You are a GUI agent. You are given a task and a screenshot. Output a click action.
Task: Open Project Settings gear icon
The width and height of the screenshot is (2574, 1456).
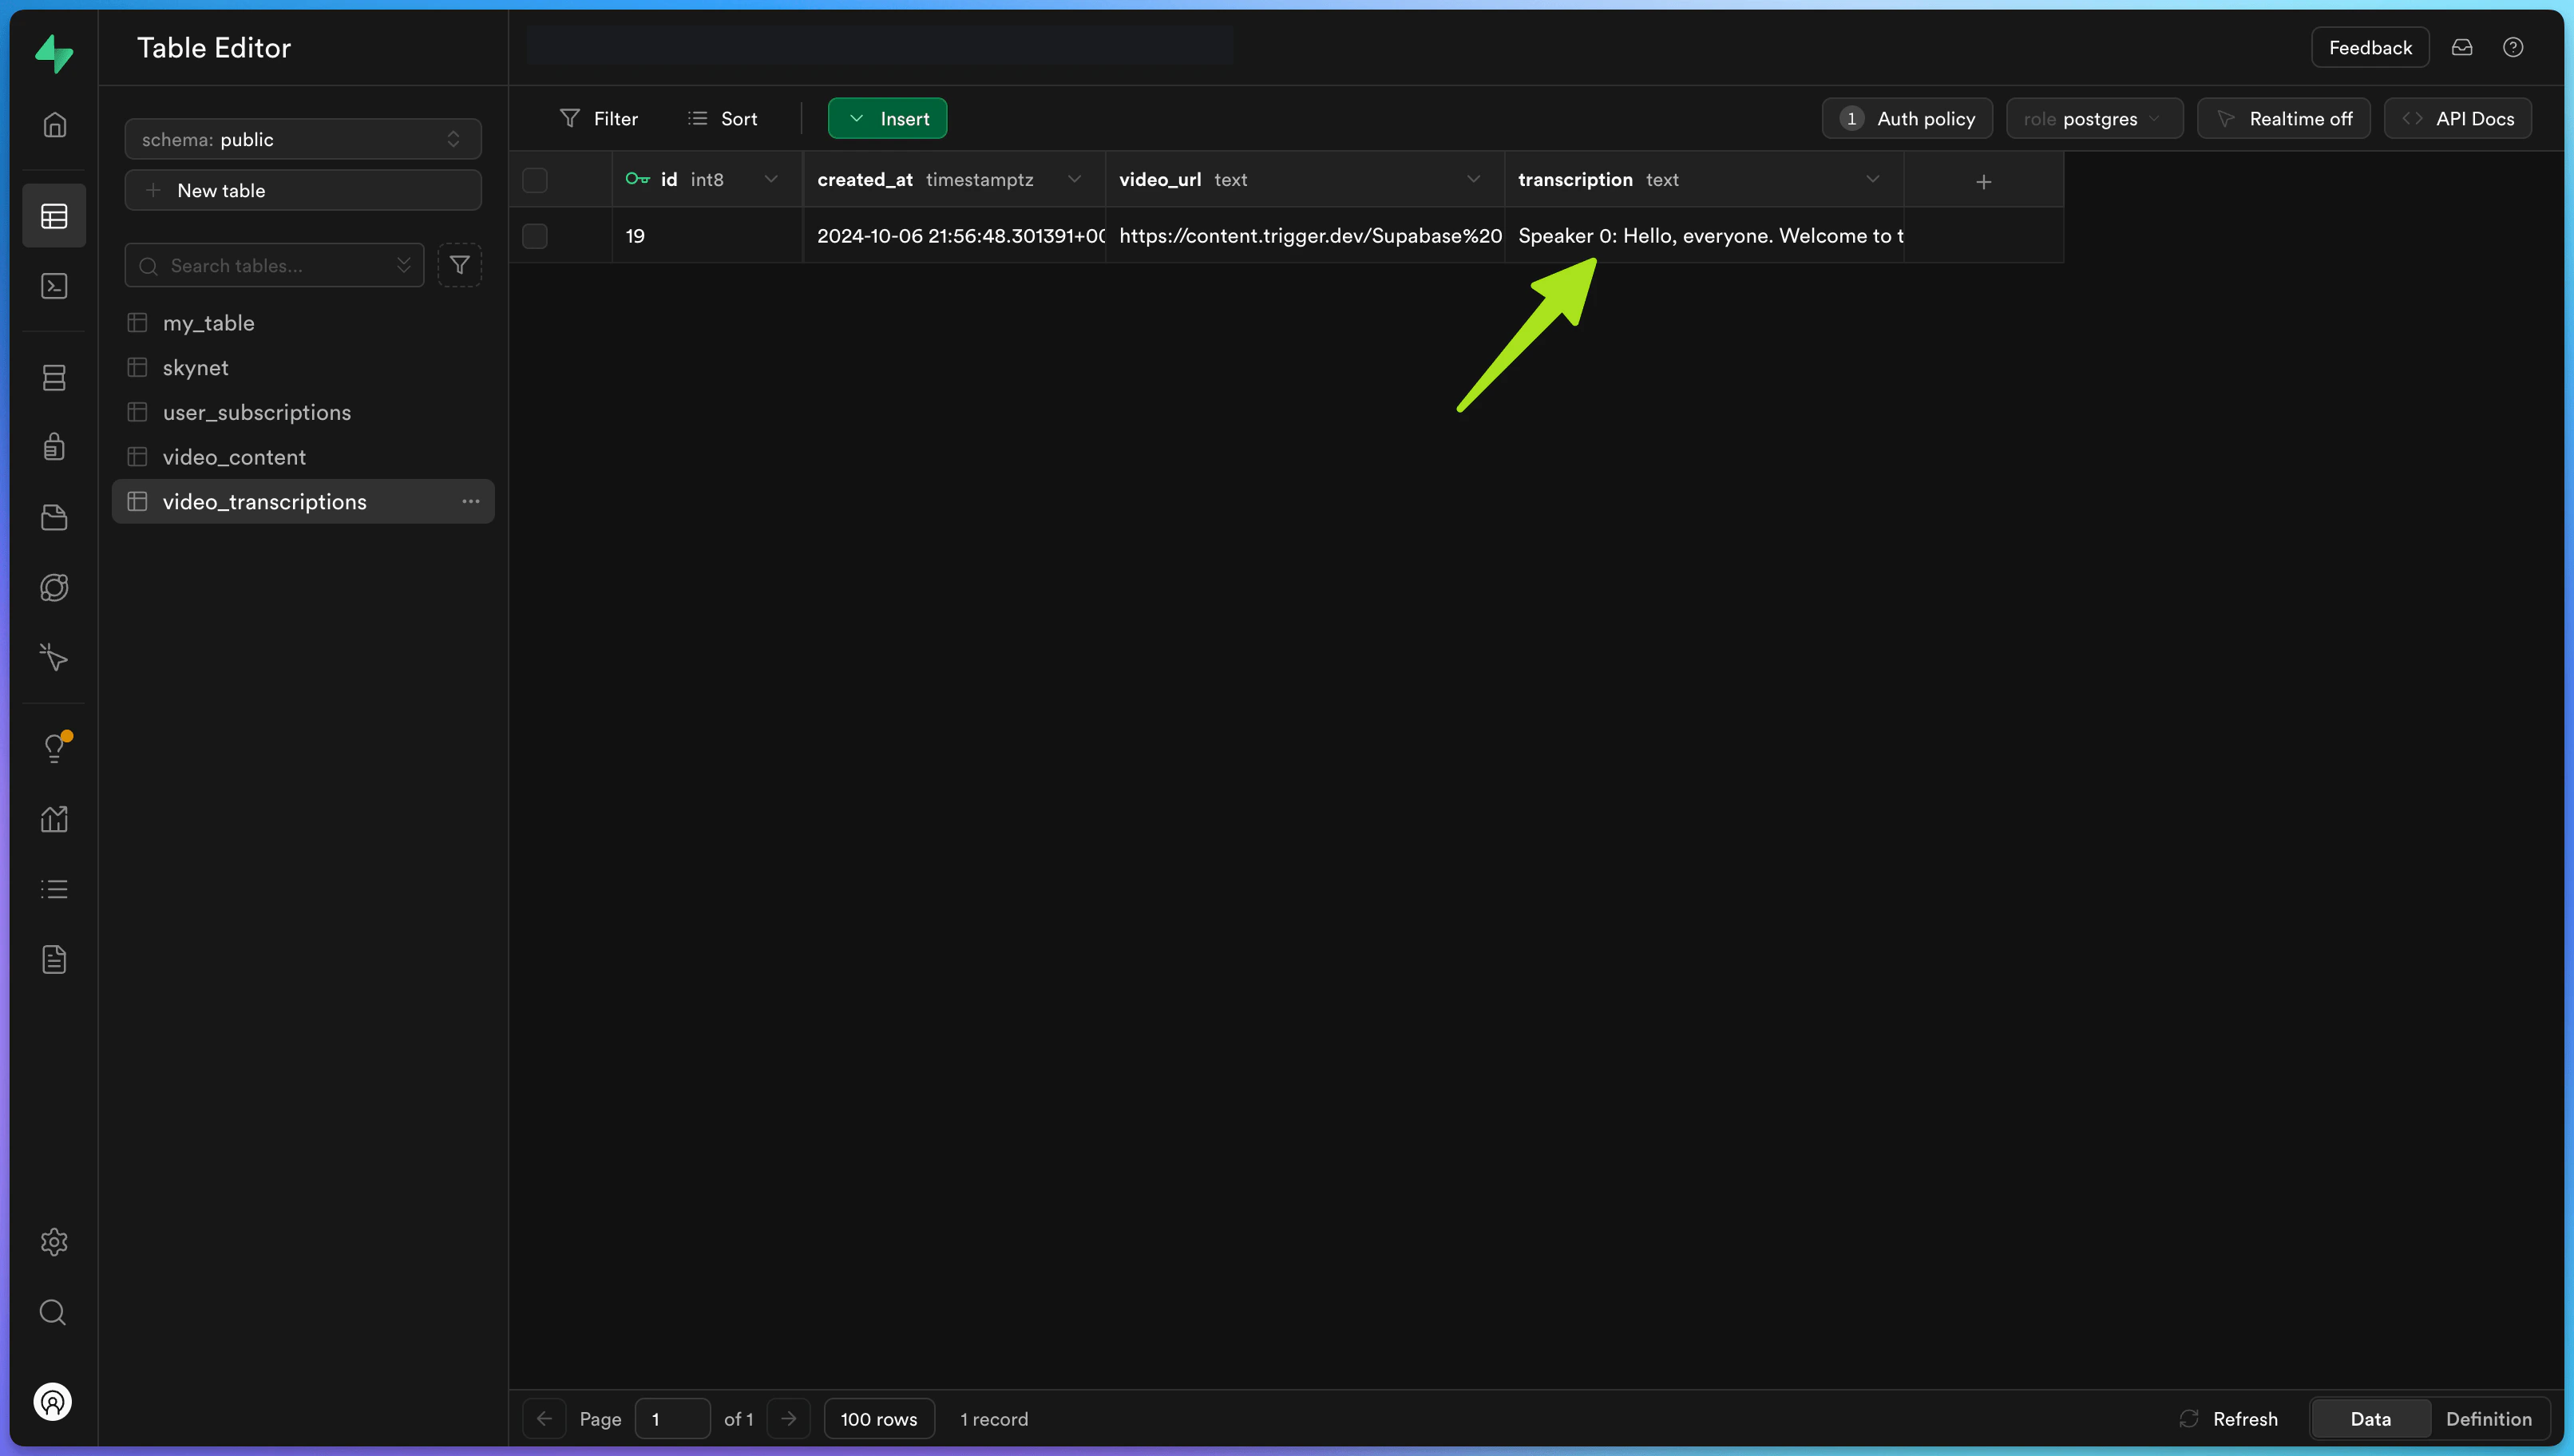(54, 1242)
